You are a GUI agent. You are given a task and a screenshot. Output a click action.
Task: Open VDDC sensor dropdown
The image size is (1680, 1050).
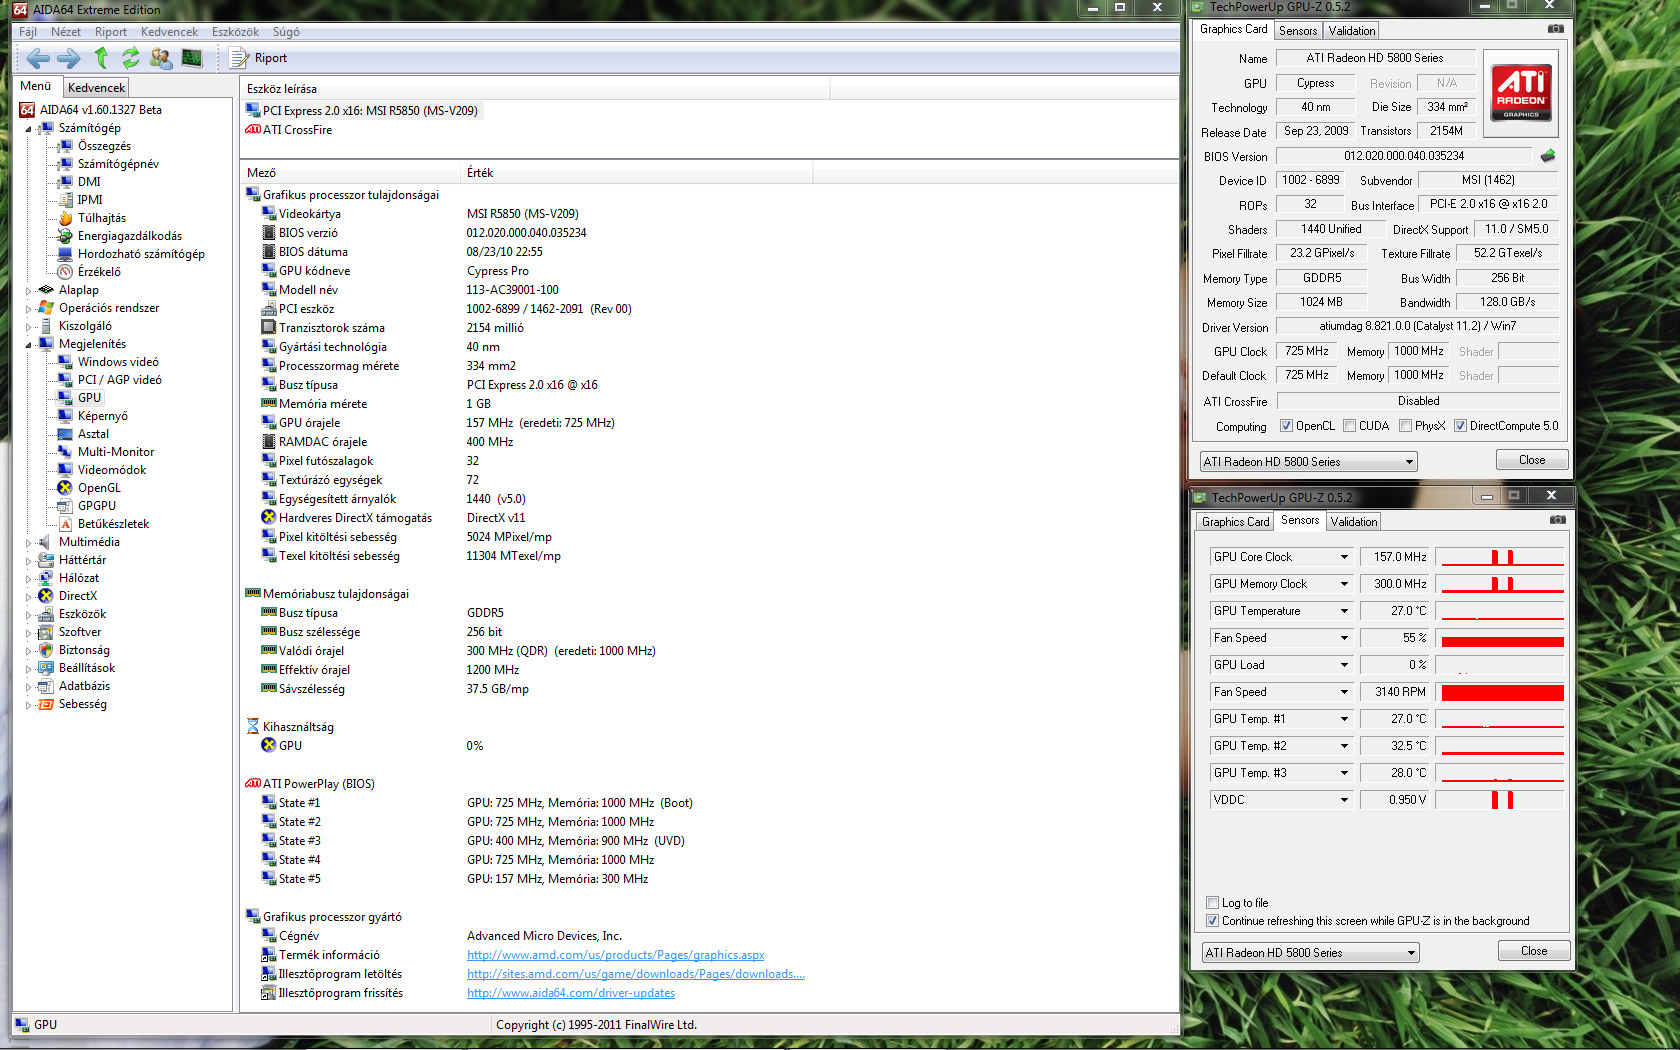(x=1344, y=800)
